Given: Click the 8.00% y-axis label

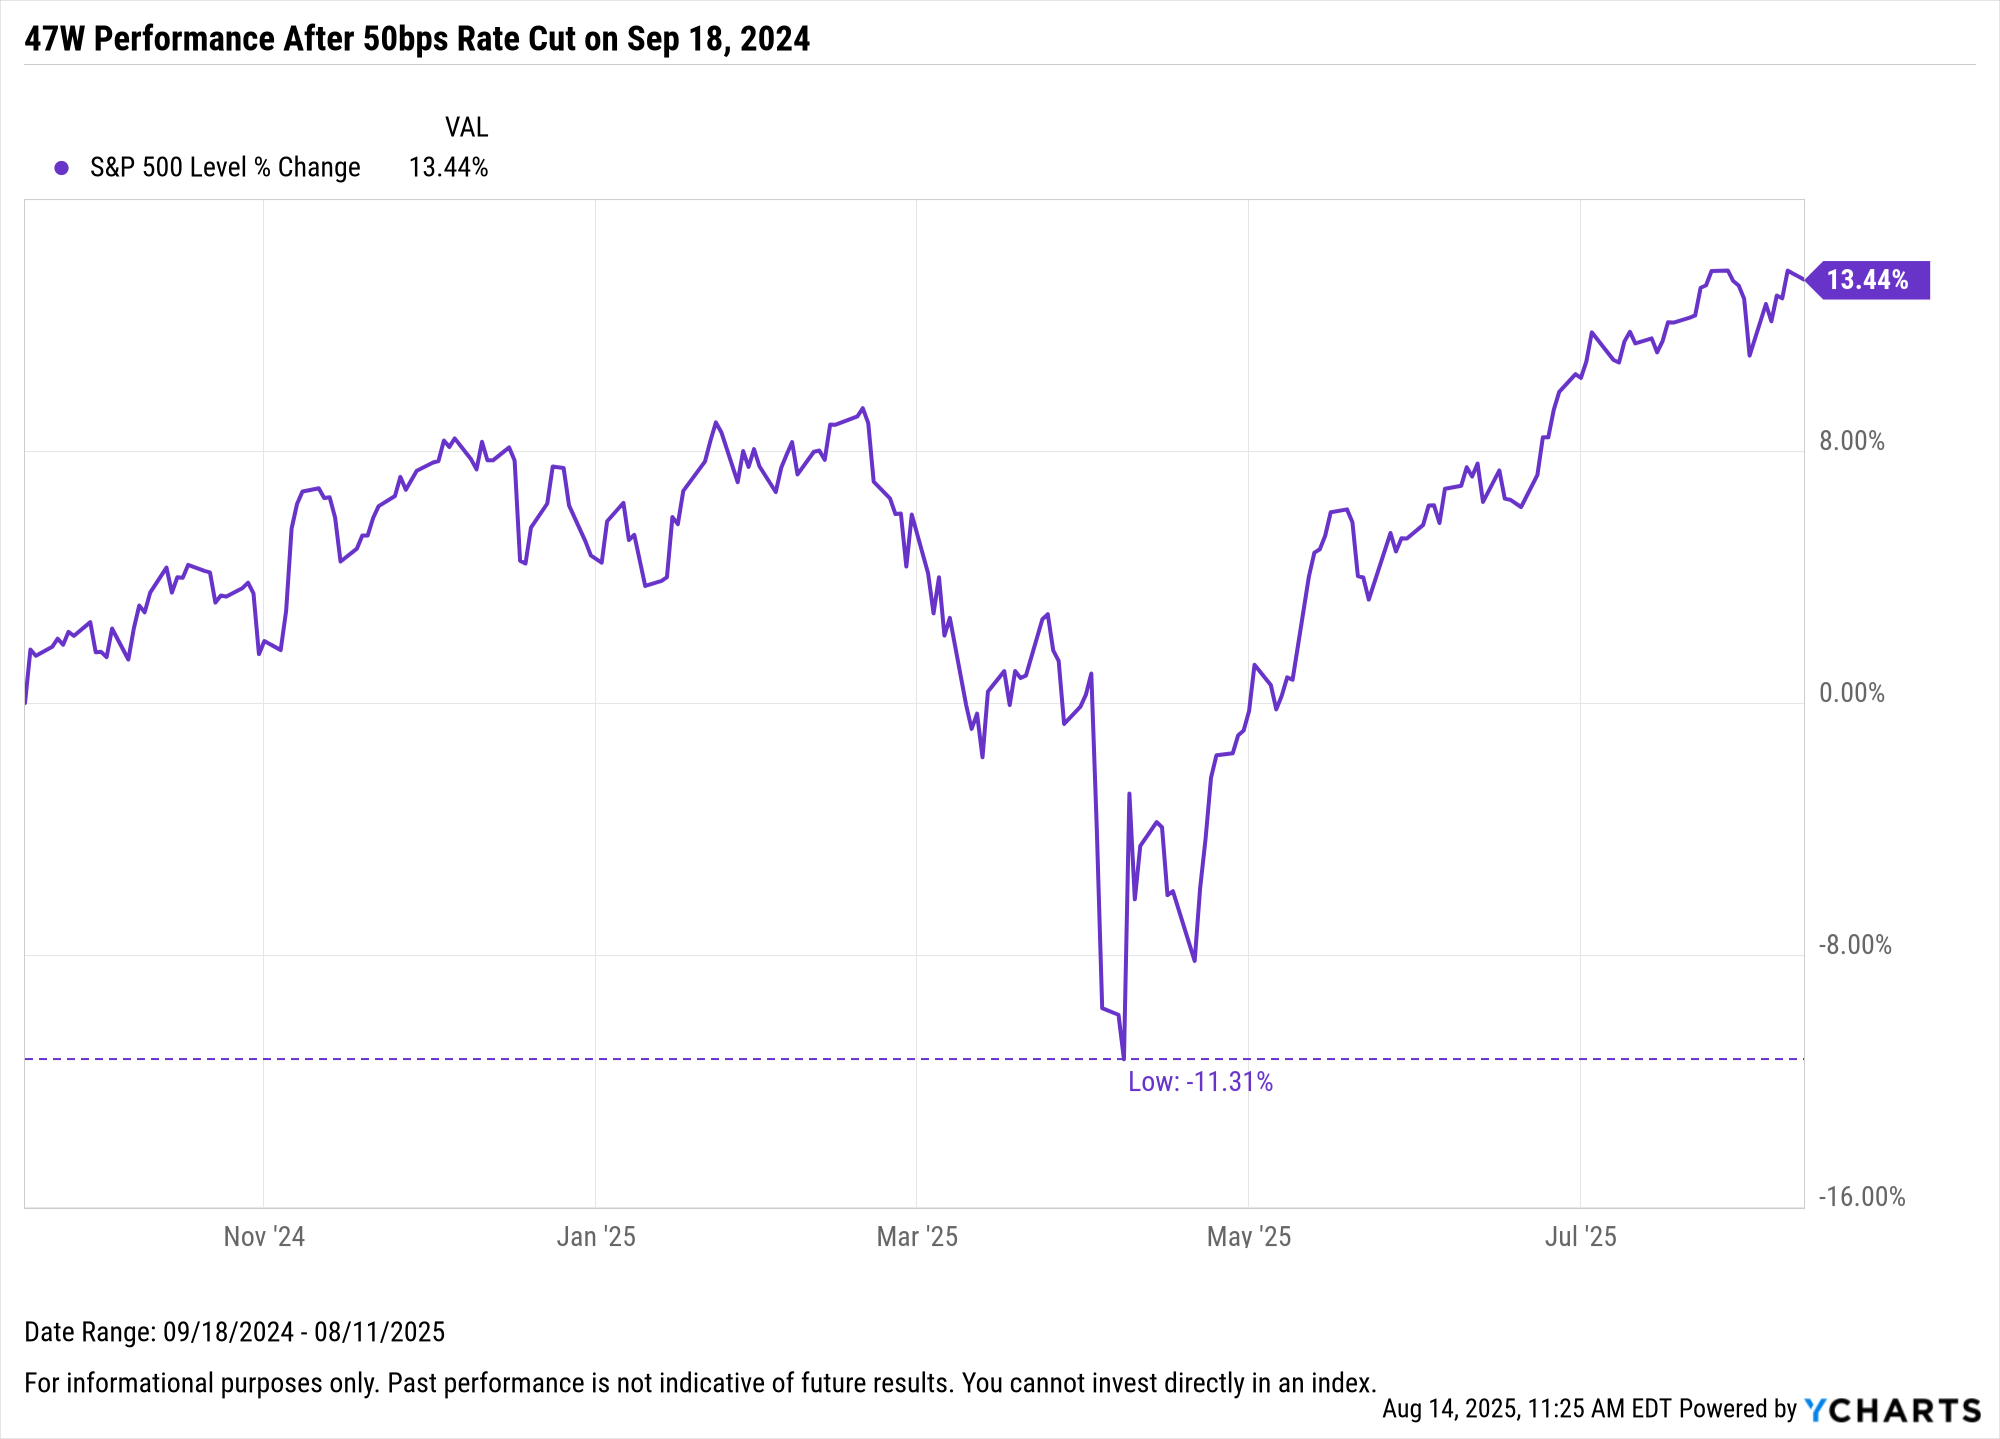Looking at the screenshot, I should point(1852,441).
